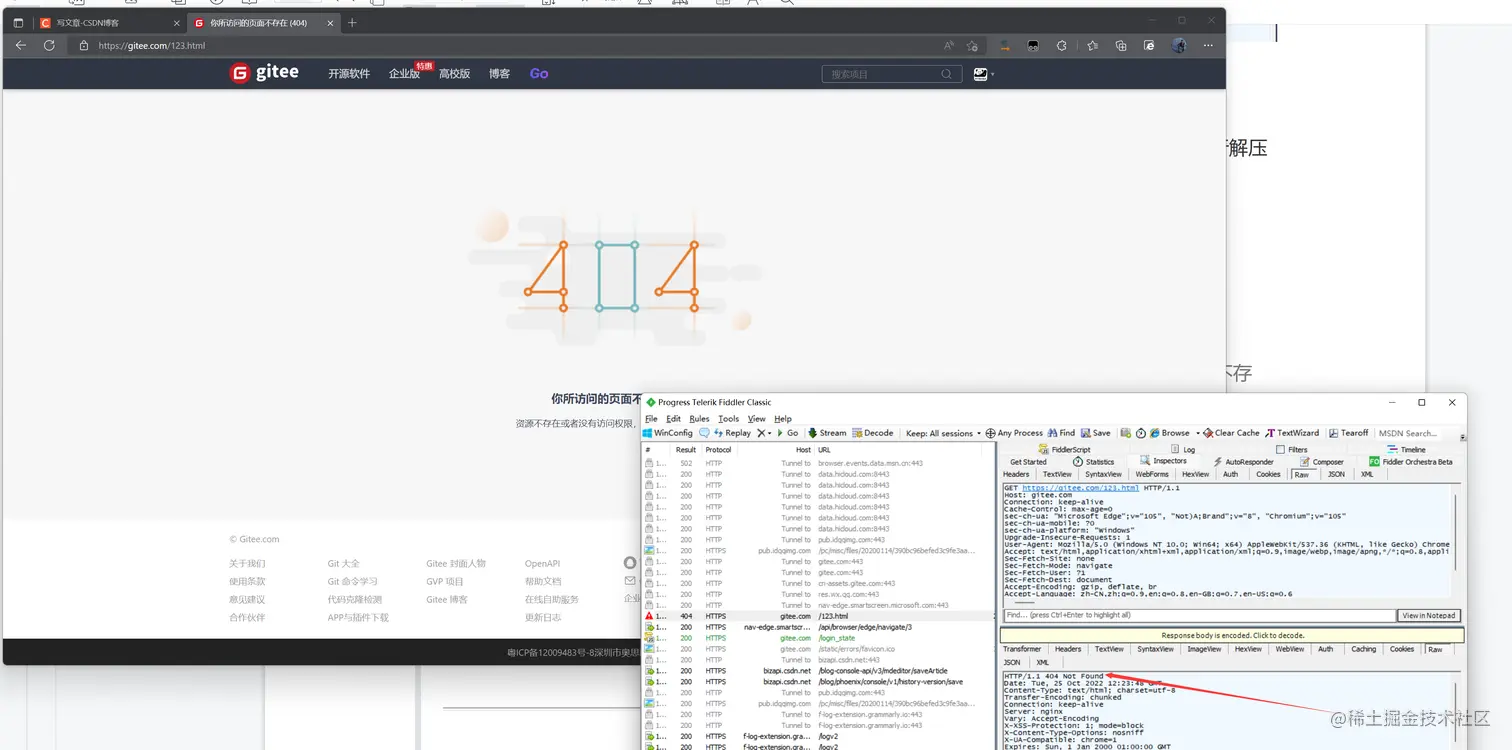Switch to the Composer tab
Screen dimensions: 1512x750
(1321, 462)
